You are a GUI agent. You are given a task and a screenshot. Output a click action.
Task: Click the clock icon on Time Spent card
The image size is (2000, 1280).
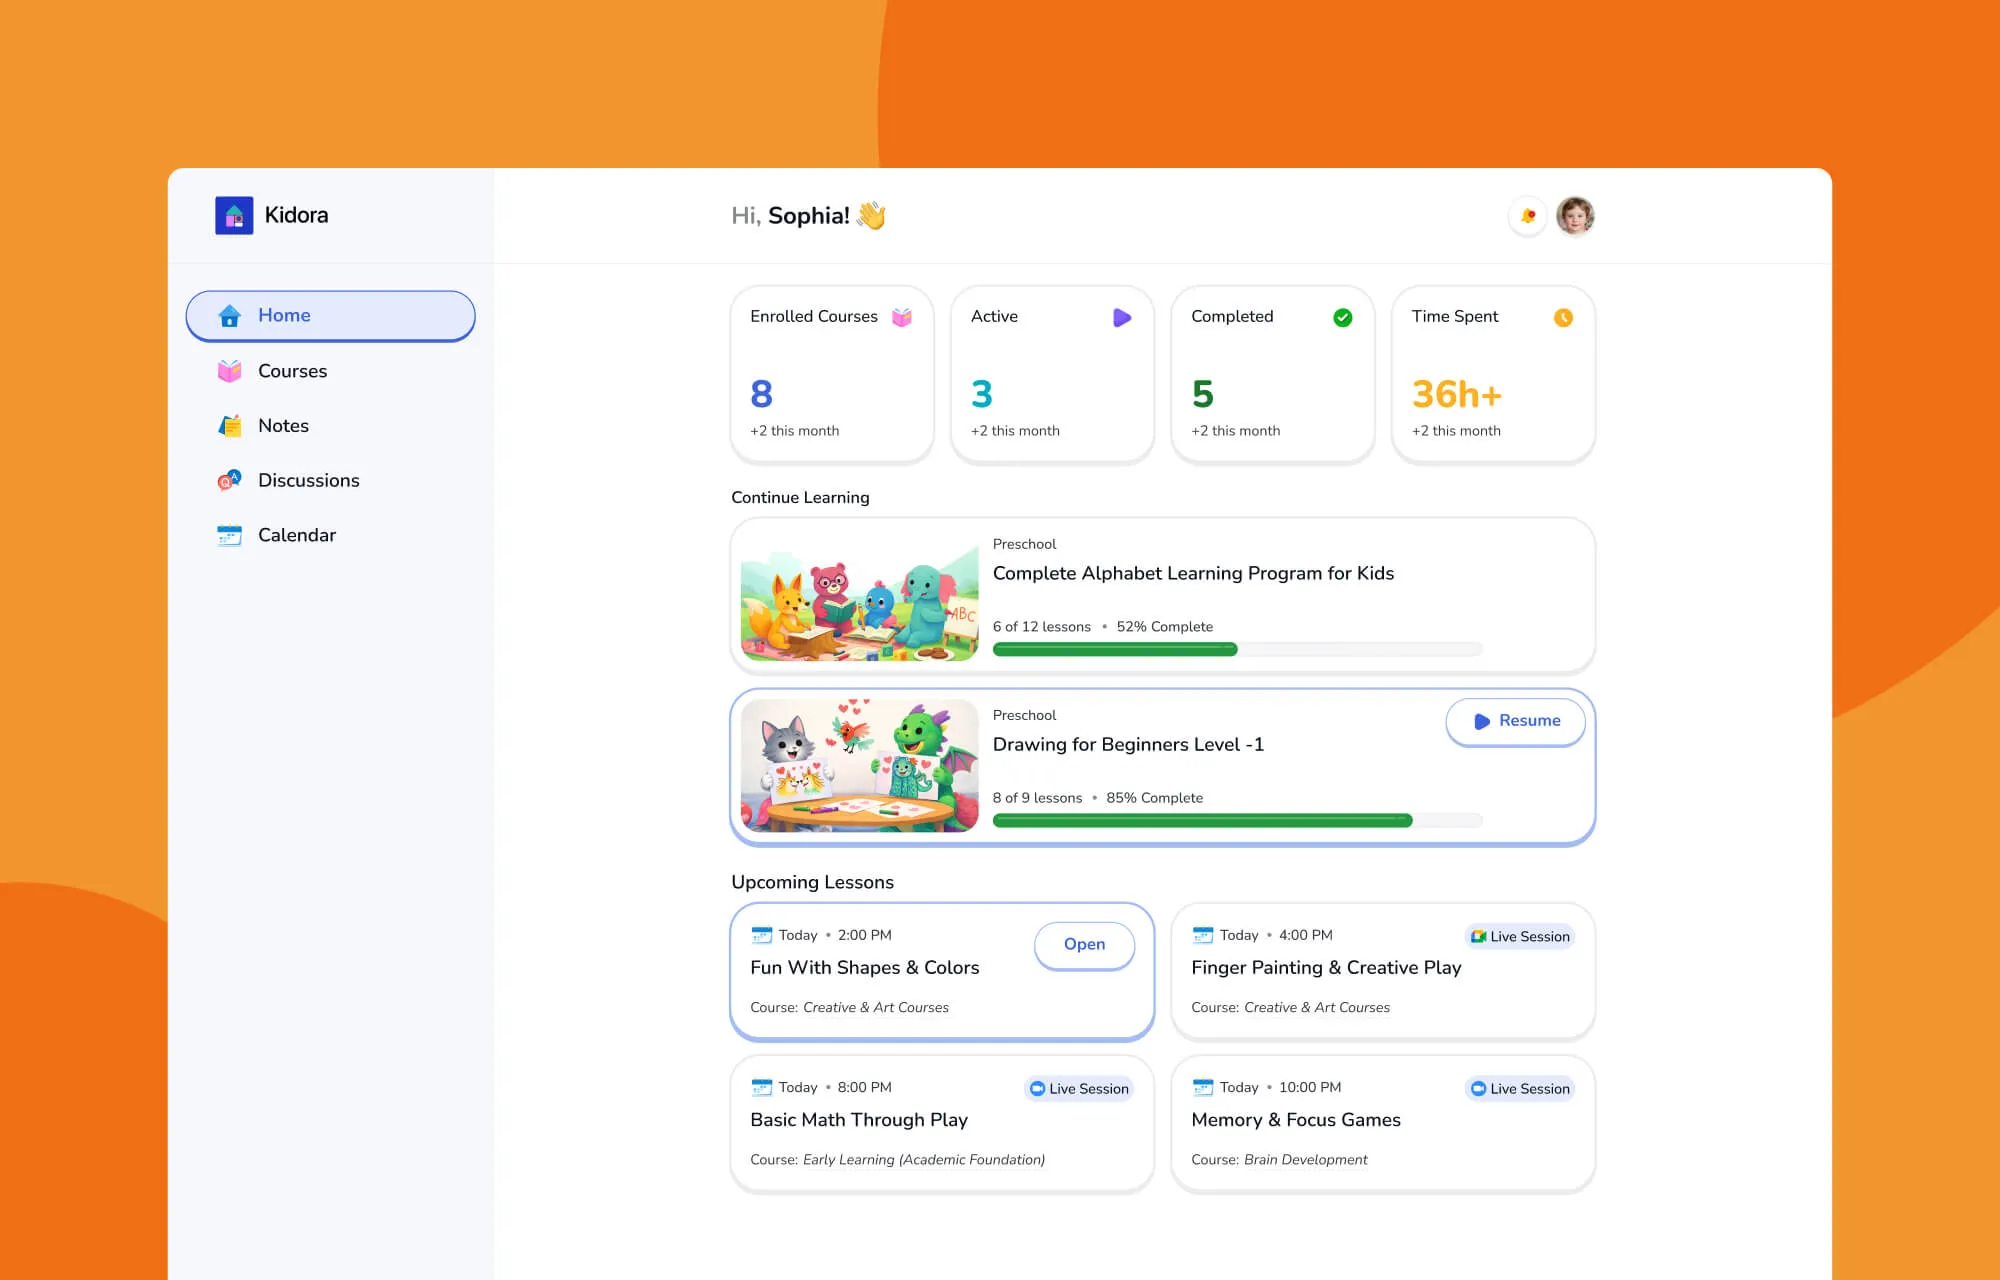tap(1562, 317)
